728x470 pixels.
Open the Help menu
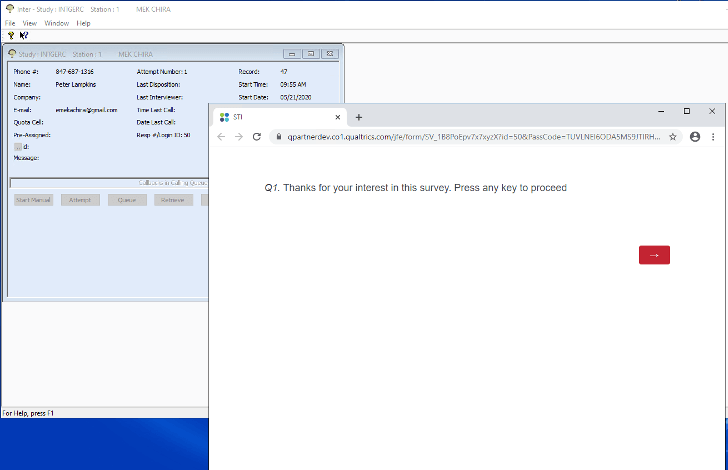[84, 23]
